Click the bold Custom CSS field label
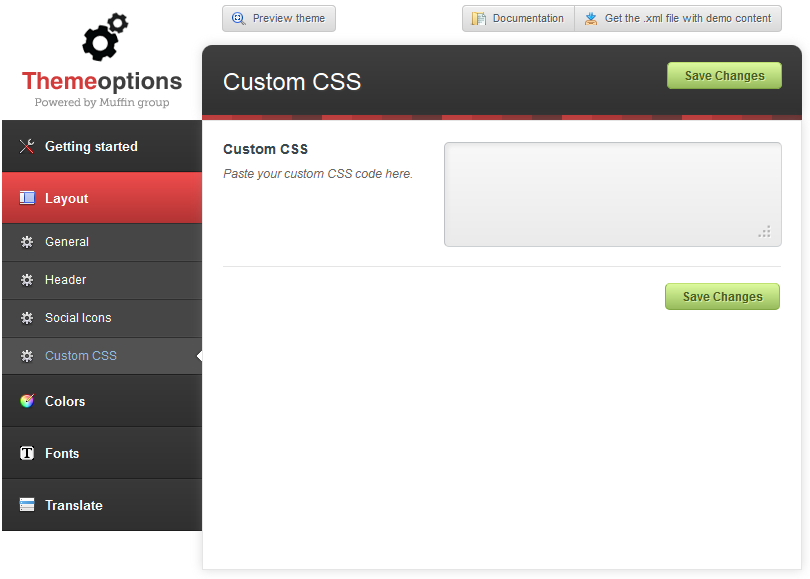 pyautogui.click(x=266, y=149)
